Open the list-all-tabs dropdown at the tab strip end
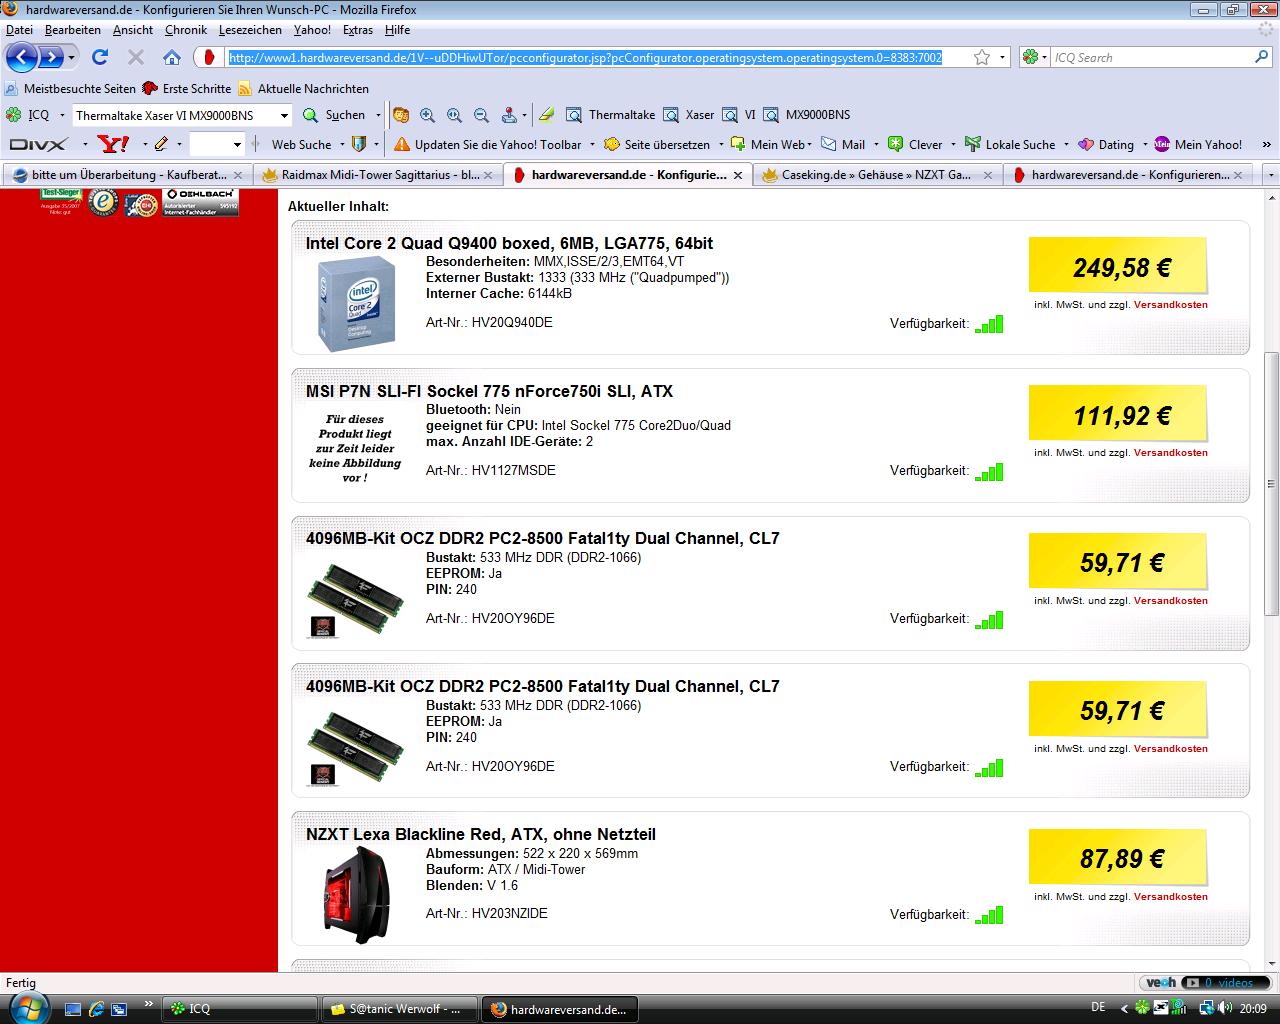 [x=1271, y=175]
